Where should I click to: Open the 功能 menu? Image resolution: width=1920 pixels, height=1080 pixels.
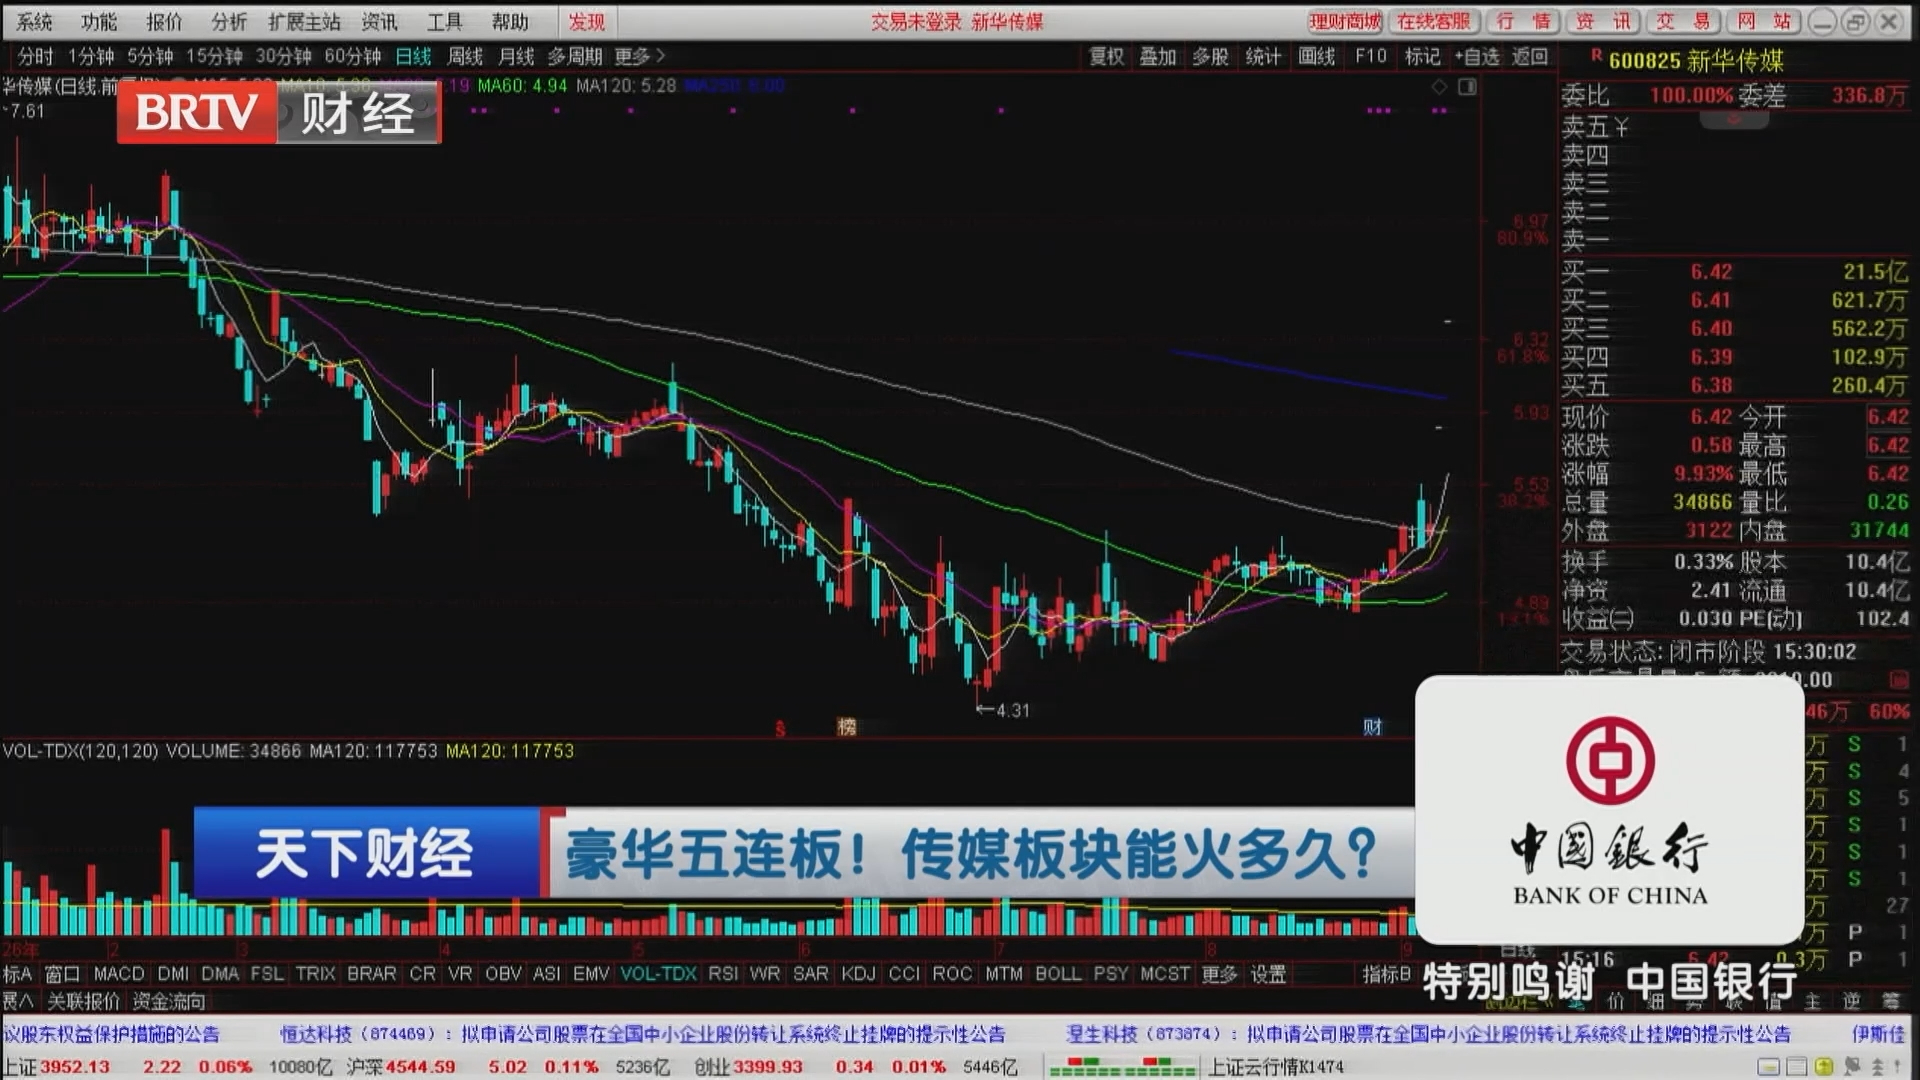(x=99, y=21)
